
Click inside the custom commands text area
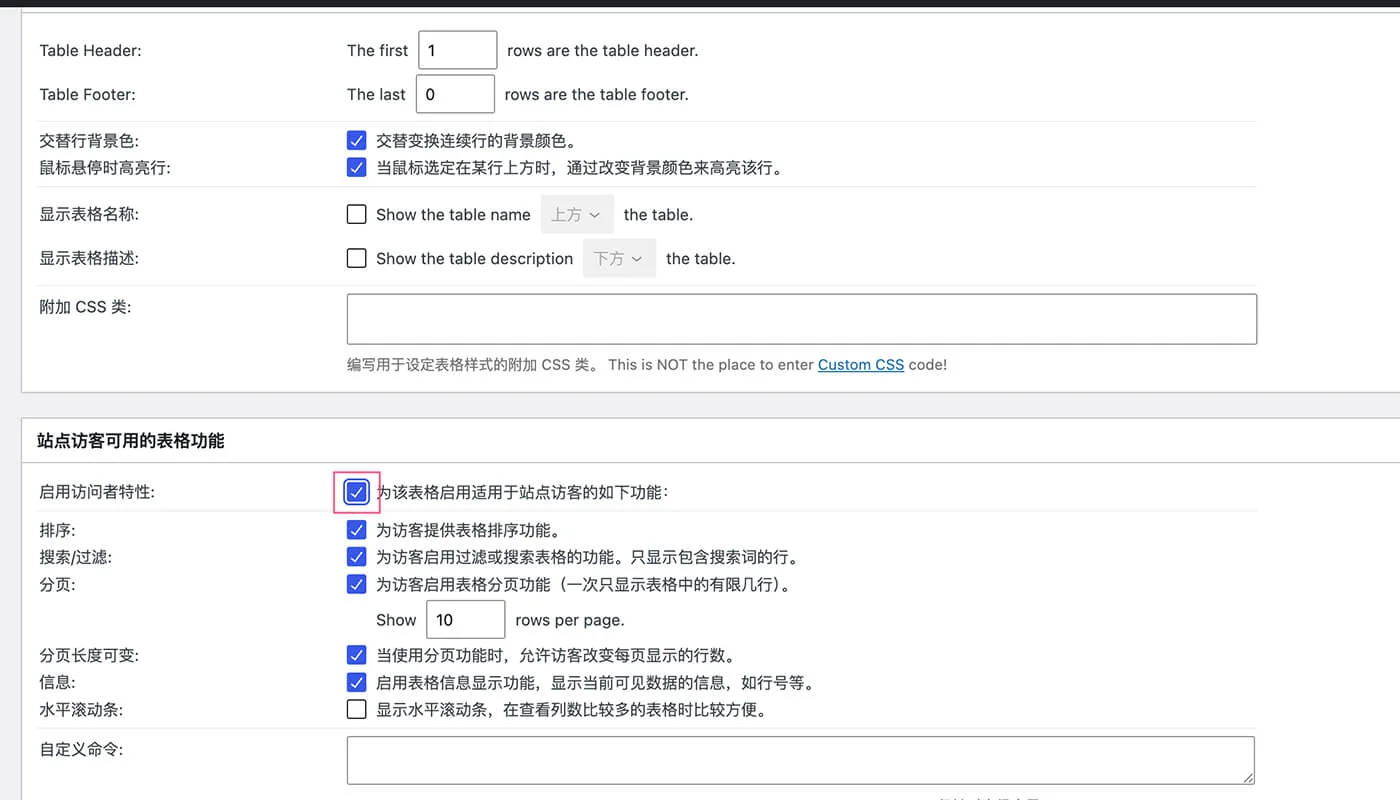tap(800, 760)
